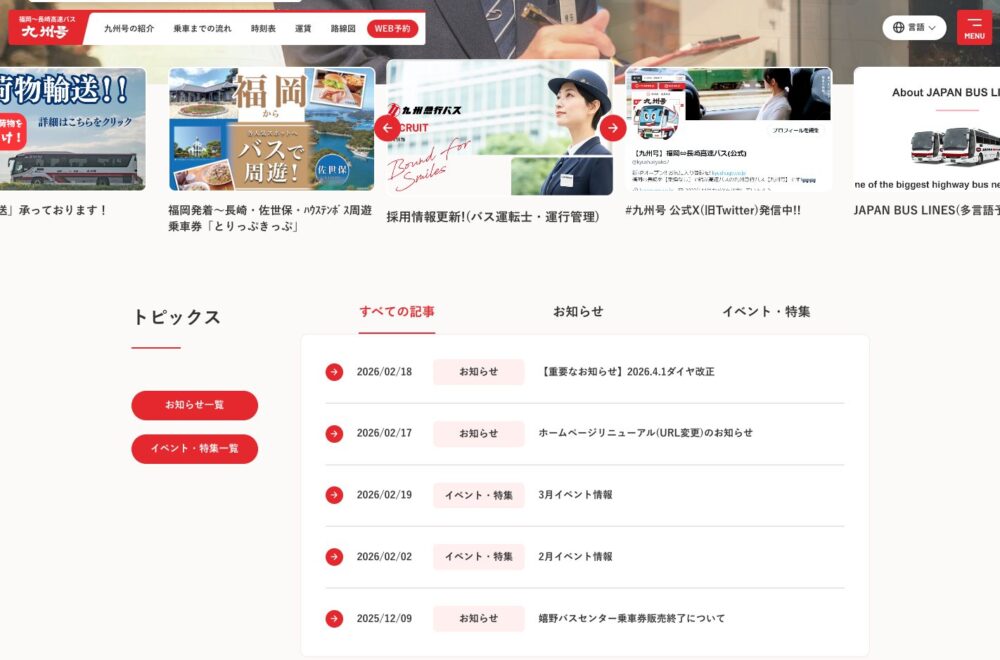Open the red hamburger MENU button
This screenshot has height=660, width=1000.
point(974,28)
